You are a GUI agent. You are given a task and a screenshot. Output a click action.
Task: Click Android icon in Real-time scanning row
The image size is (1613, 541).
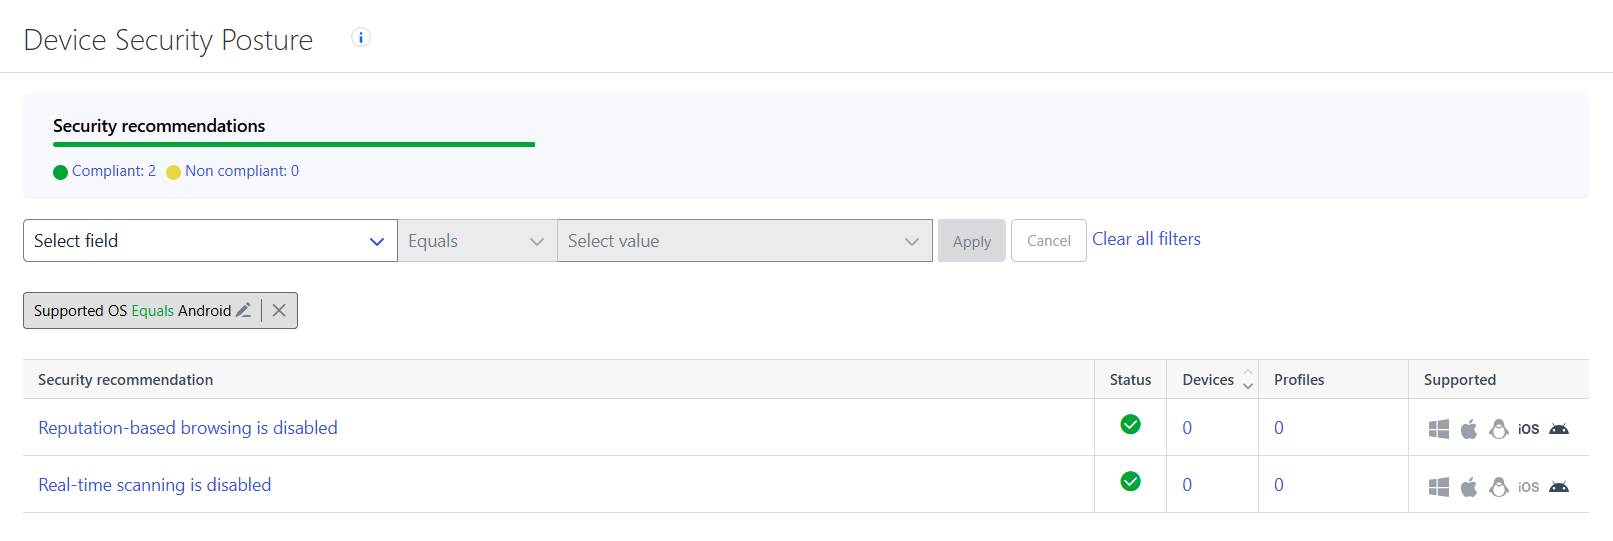[x=1559, y=487]
